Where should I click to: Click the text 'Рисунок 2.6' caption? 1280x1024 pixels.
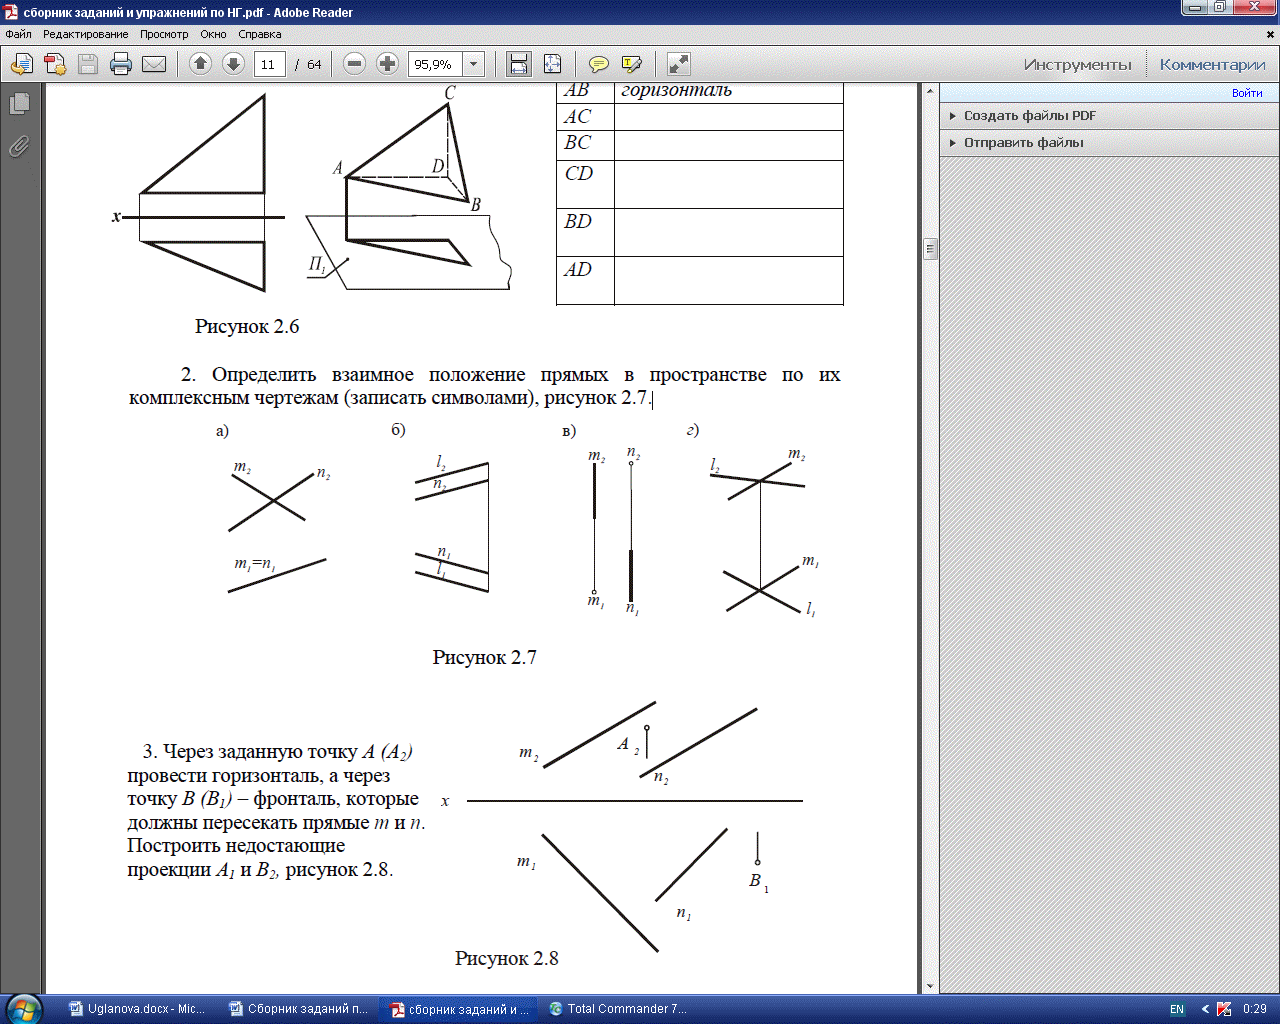tap(247, 327)
